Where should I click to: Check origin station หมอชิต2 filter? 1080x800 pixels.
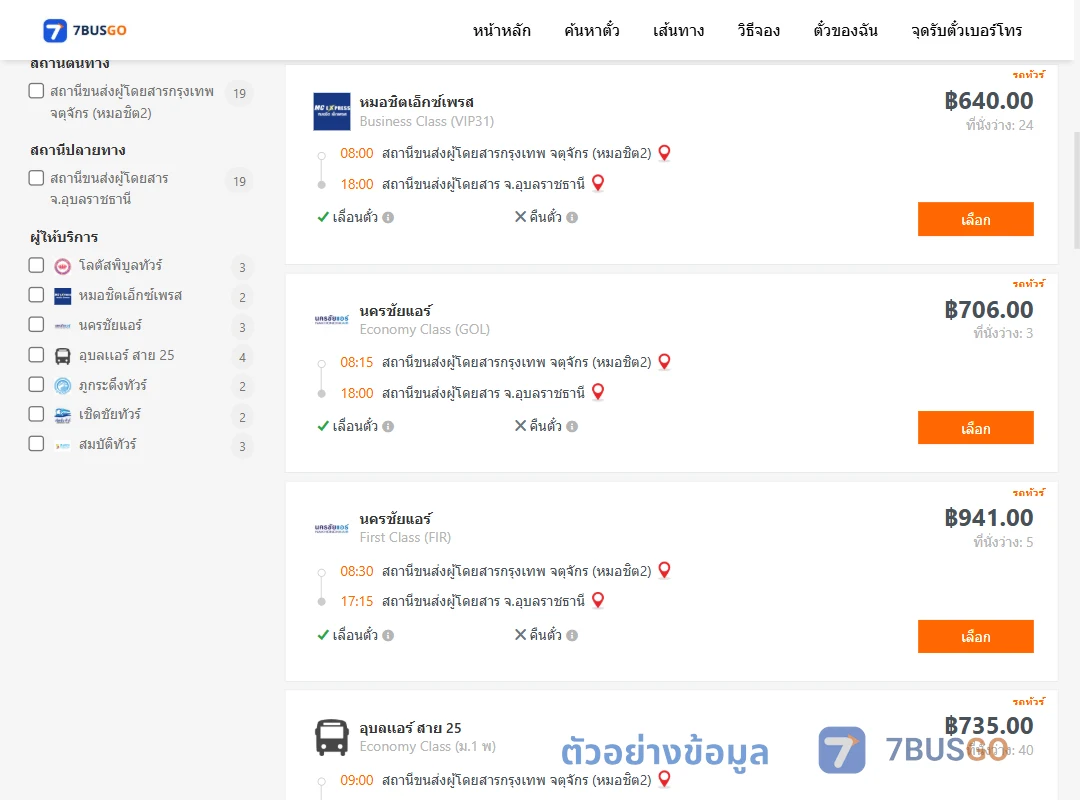click(x=37, y=91)
